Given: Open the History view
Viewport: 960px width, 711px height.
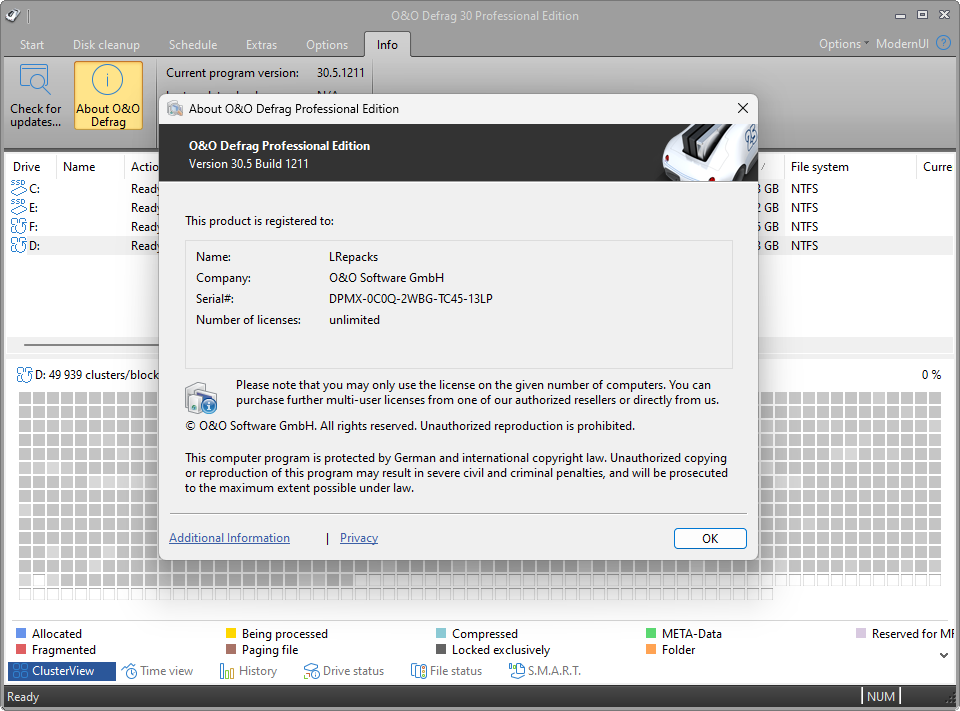Looking at the screenshot, I should [x=248, y=671].
